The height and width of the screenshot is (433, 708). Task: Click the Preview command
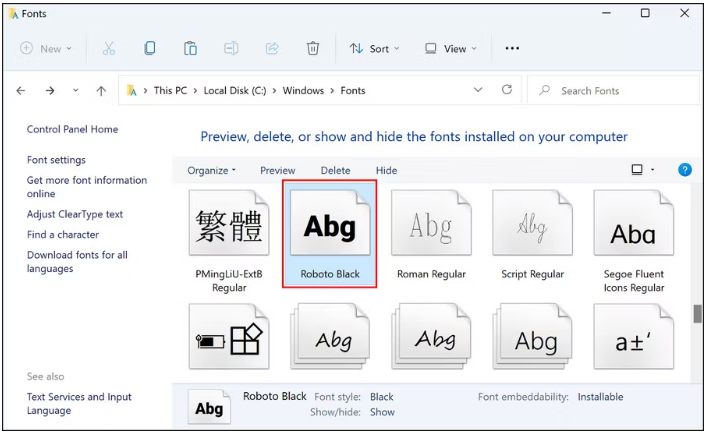coord(277,170)
